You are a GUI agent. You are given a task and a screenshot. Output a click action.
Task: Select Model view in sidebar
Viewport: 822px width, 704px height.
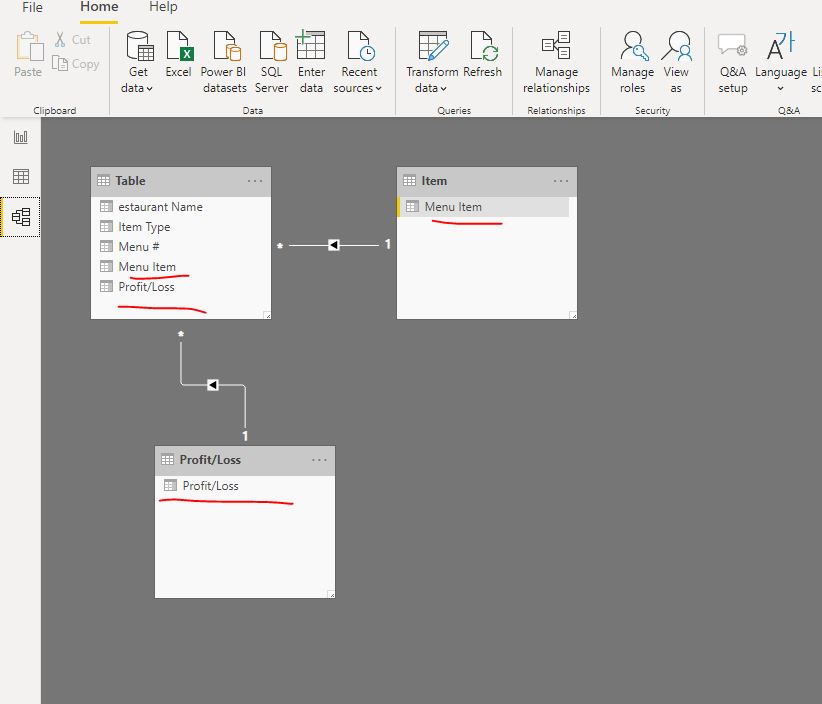point(20,217)
